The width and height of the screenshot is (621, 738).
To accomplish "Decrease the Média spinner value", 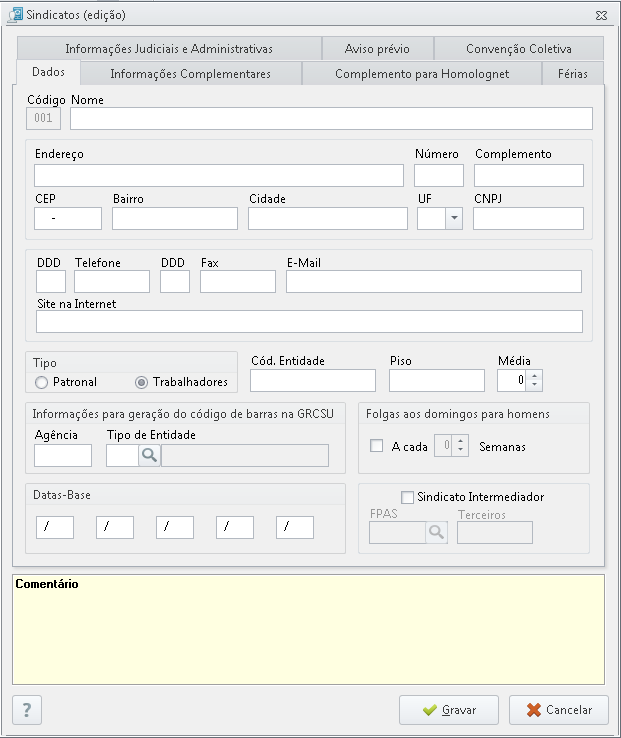I will point(534,385).
